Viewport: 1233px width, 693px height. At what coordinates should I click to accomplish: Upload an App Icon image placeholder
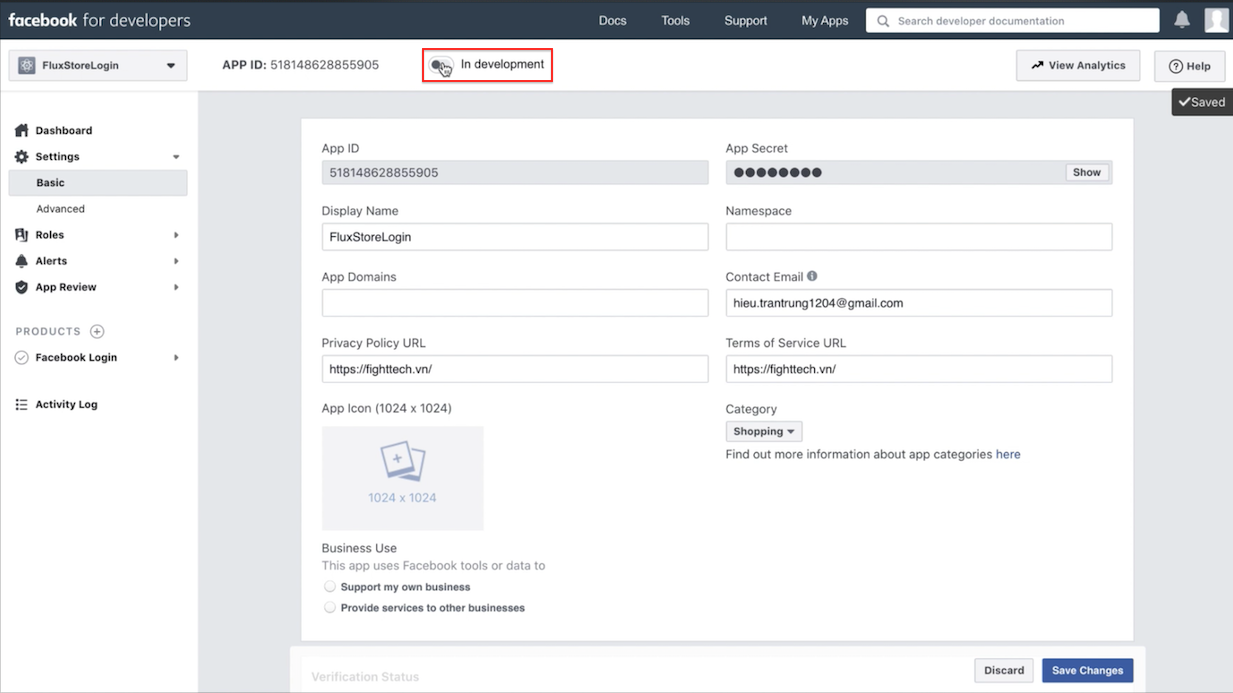click(402, 478)
